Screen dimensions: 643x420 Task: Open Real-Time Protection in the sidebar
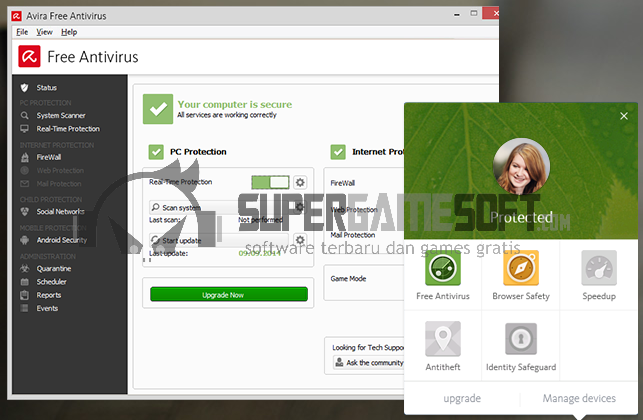(68, 129)
